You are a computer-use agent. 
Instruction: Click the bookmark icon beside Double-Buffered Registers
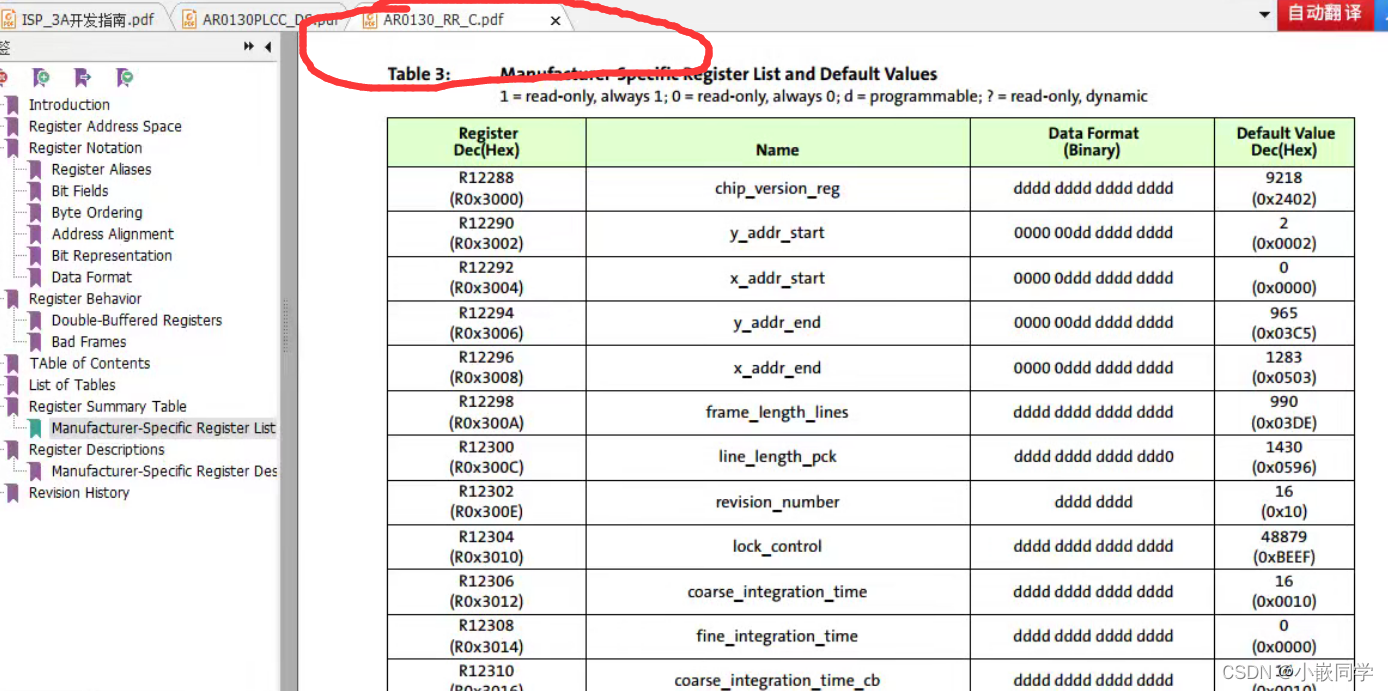[35, 321]
